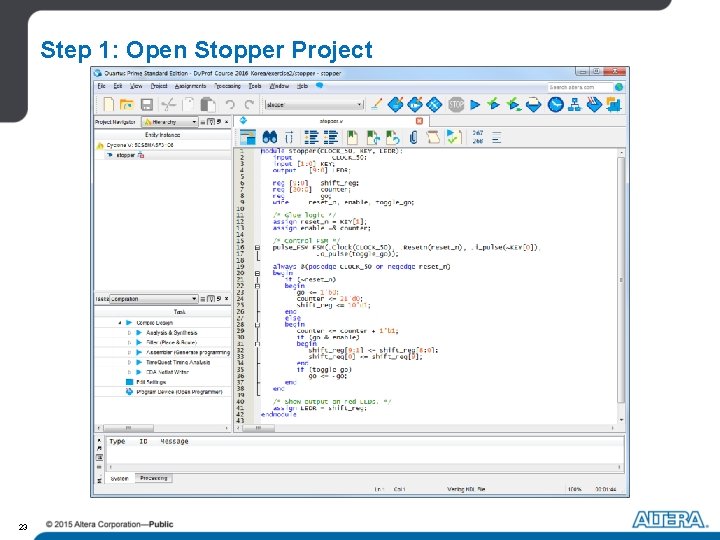This screenshot has width=720, height=540.
Task: Collapse the code fold marker at line 20
Action: 257,273
